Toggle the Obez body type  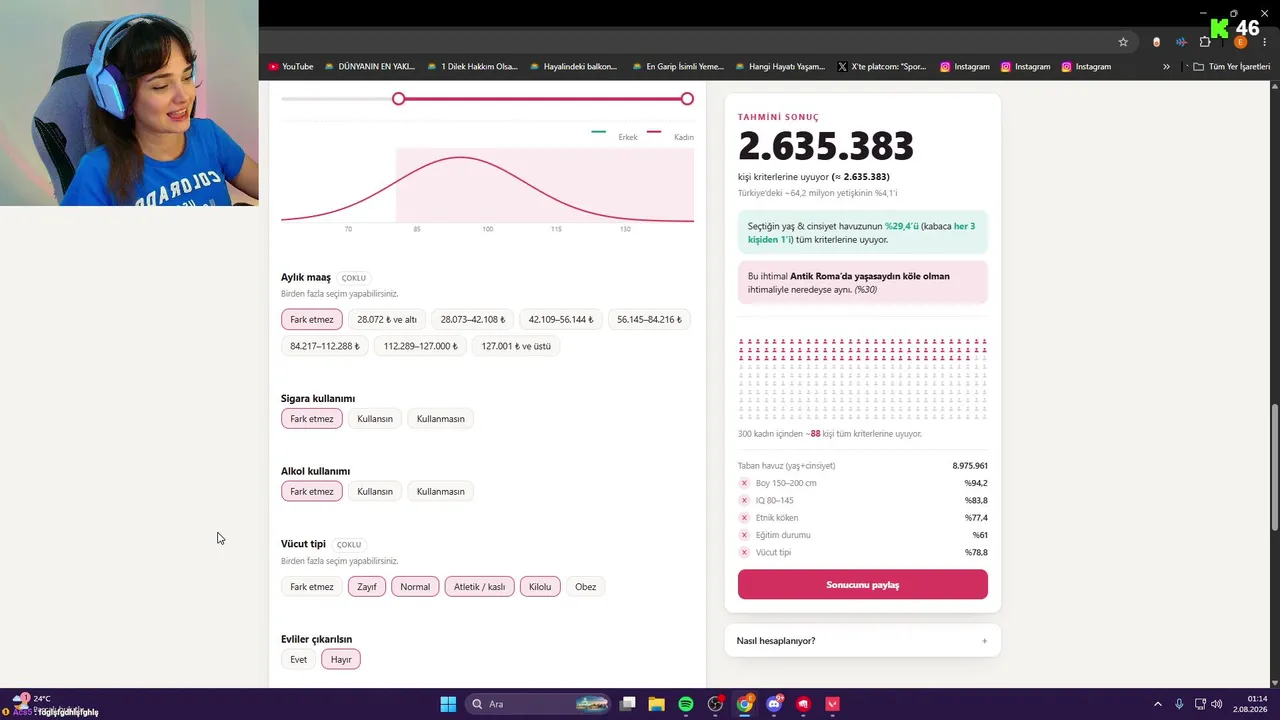tap(586, 587)
